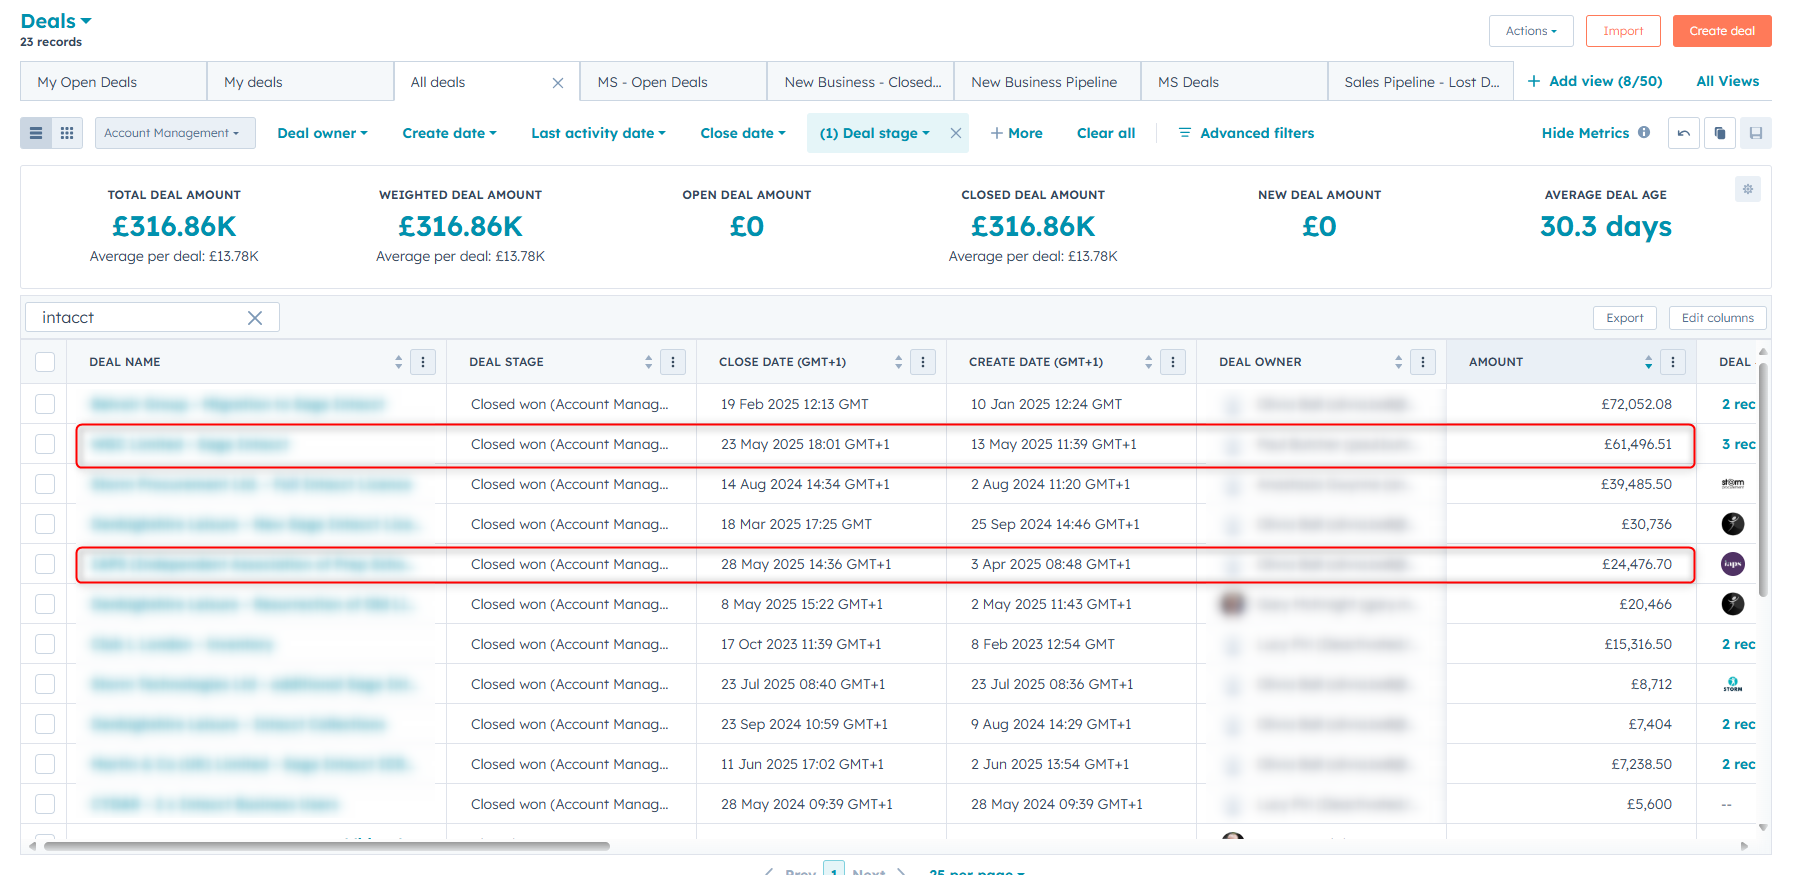Sort by Deal Name arrows
The width and height of the screenshot is (1796, 875).
tap(399, 362)
